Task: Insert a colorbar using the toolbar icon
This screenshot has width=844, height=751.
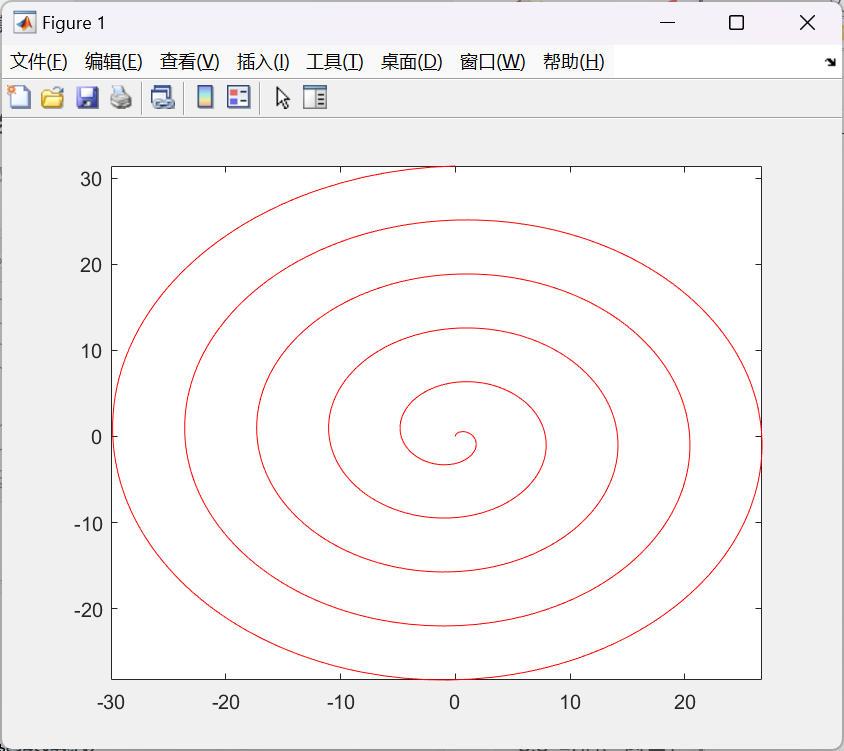Action: 205,97
